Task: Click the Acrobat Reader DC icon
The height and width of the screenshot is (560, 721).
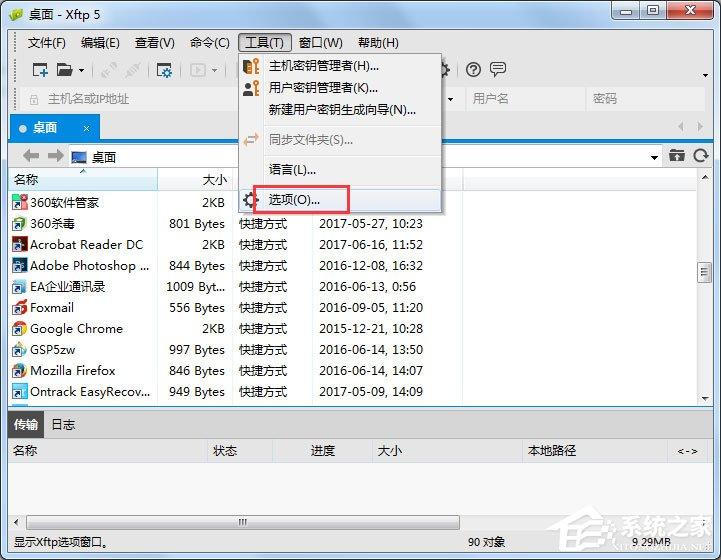Action: 19,245
